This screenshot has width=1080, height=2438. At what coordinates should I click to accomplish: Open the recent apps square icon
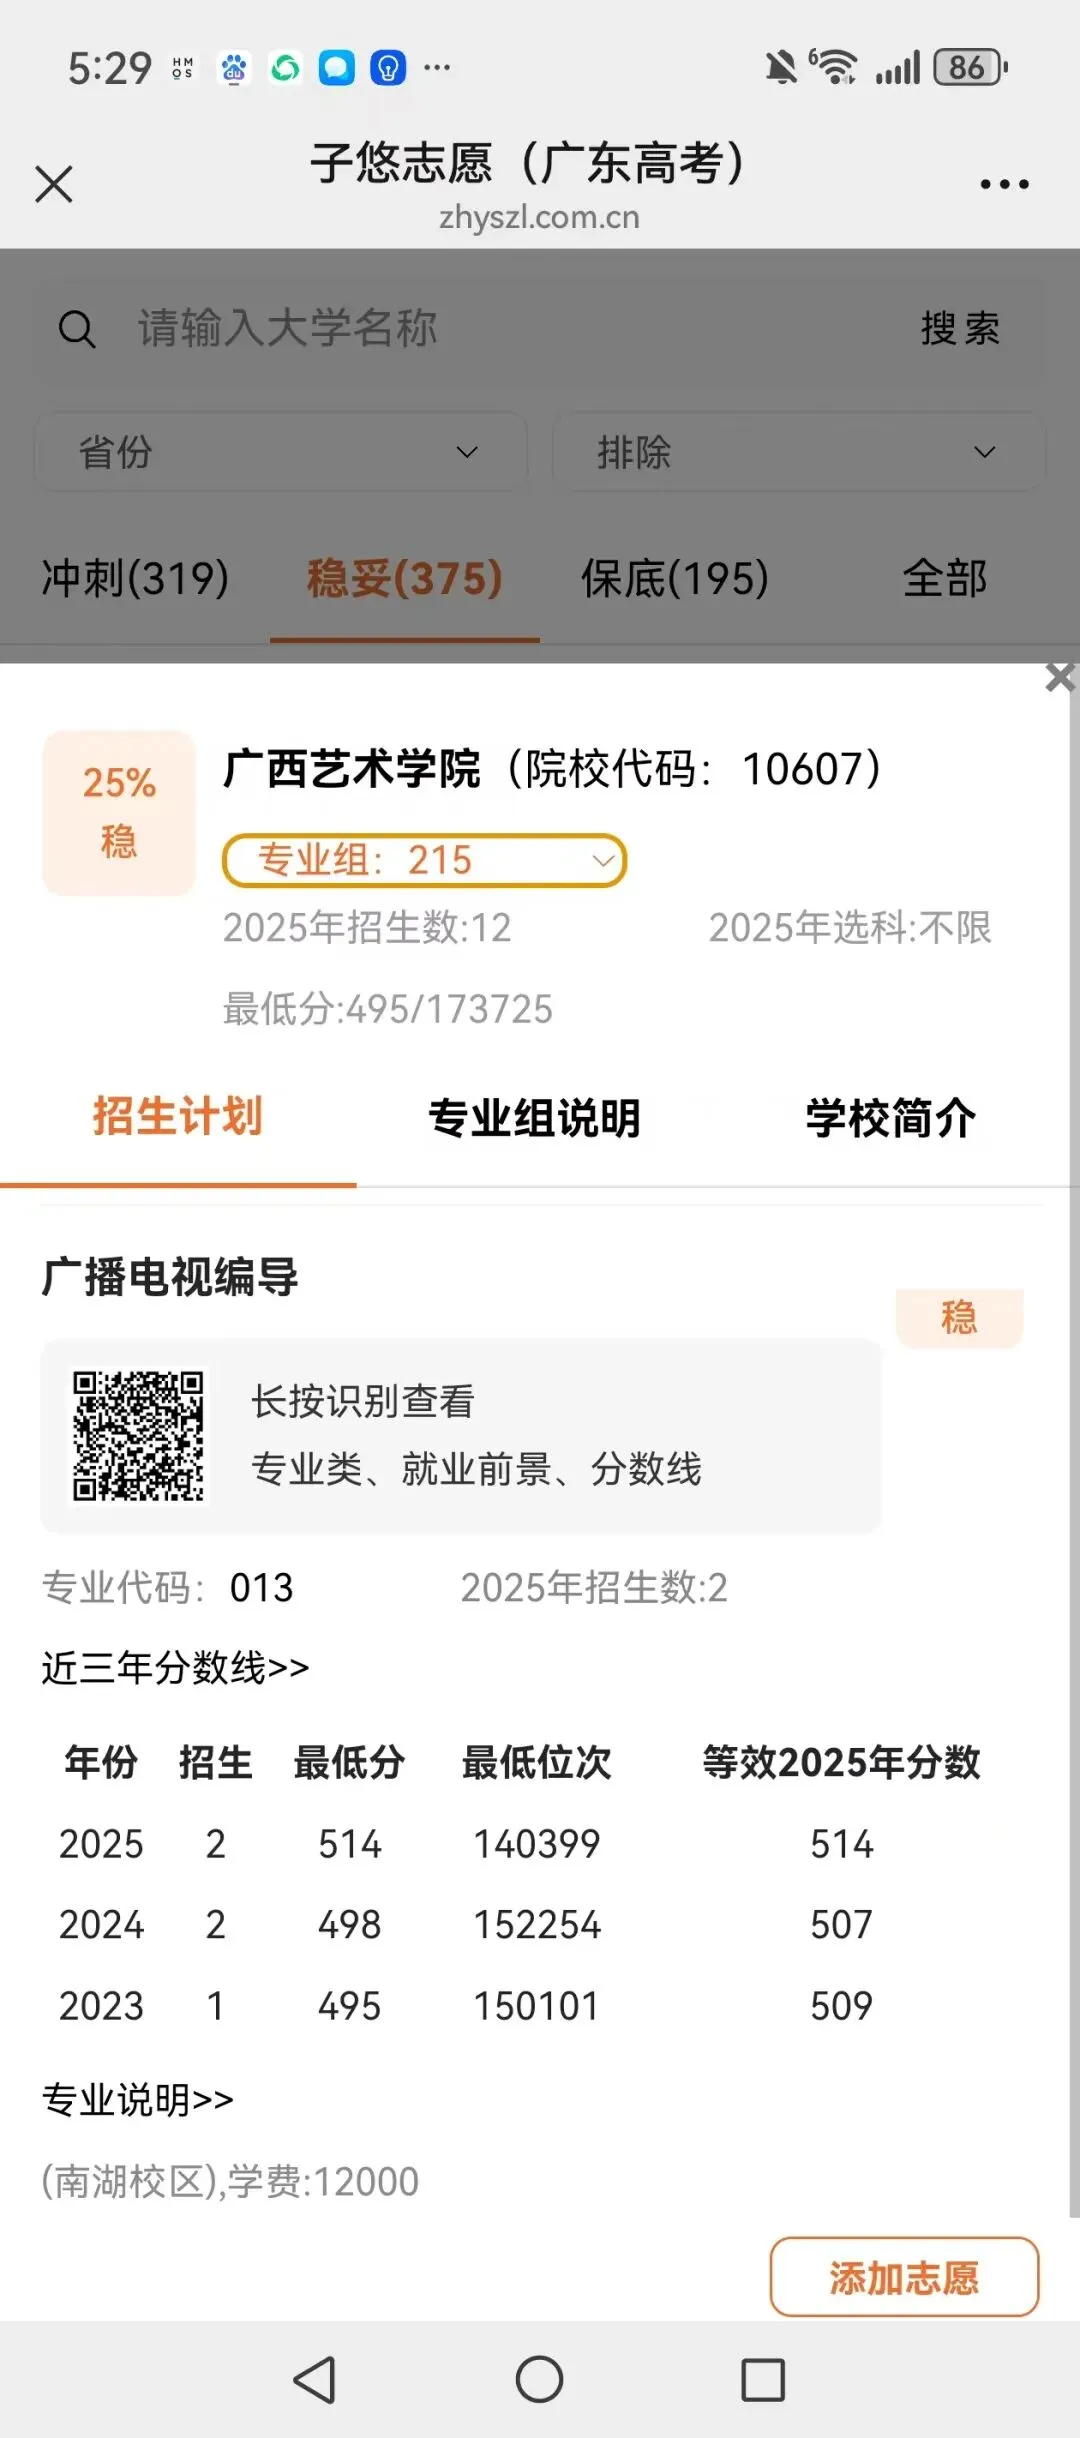(x=763, y=2379)
